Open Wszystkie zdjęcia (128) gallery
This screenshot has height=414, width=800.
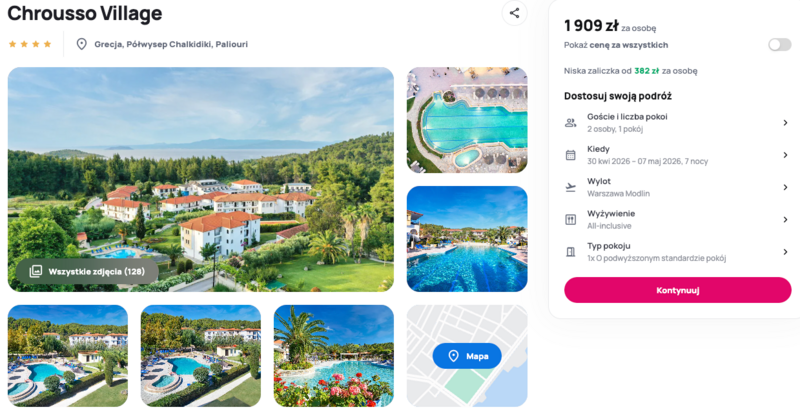pyautogui.click(x=87, y=272)
